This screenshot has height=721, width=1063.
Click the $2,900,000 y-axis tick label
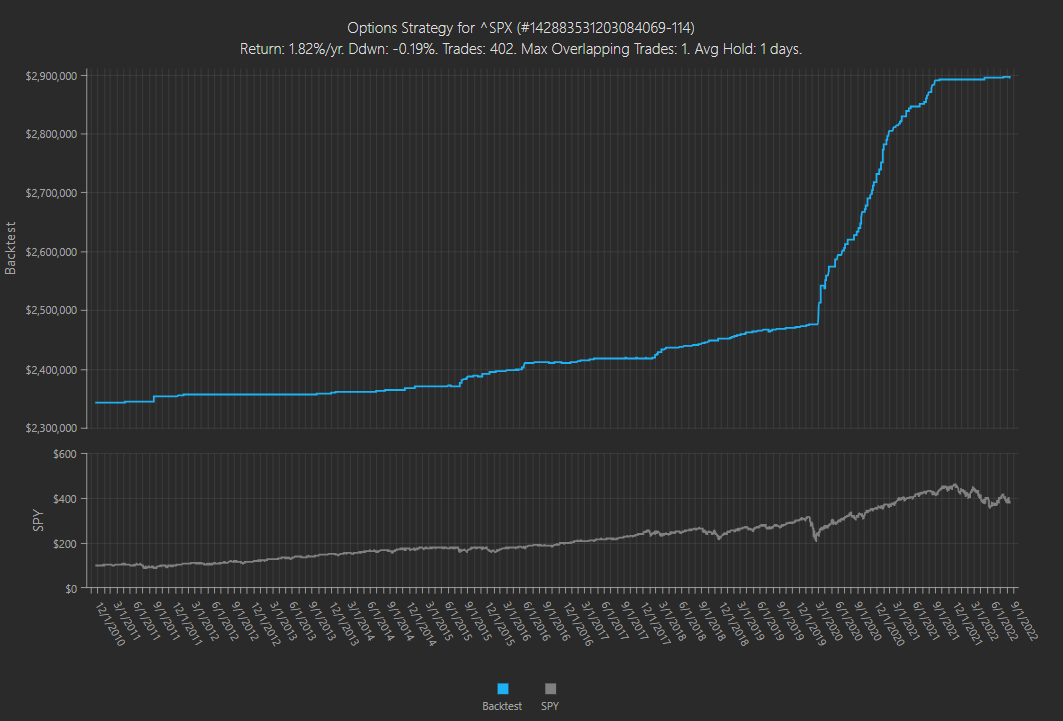click(52, 76)
